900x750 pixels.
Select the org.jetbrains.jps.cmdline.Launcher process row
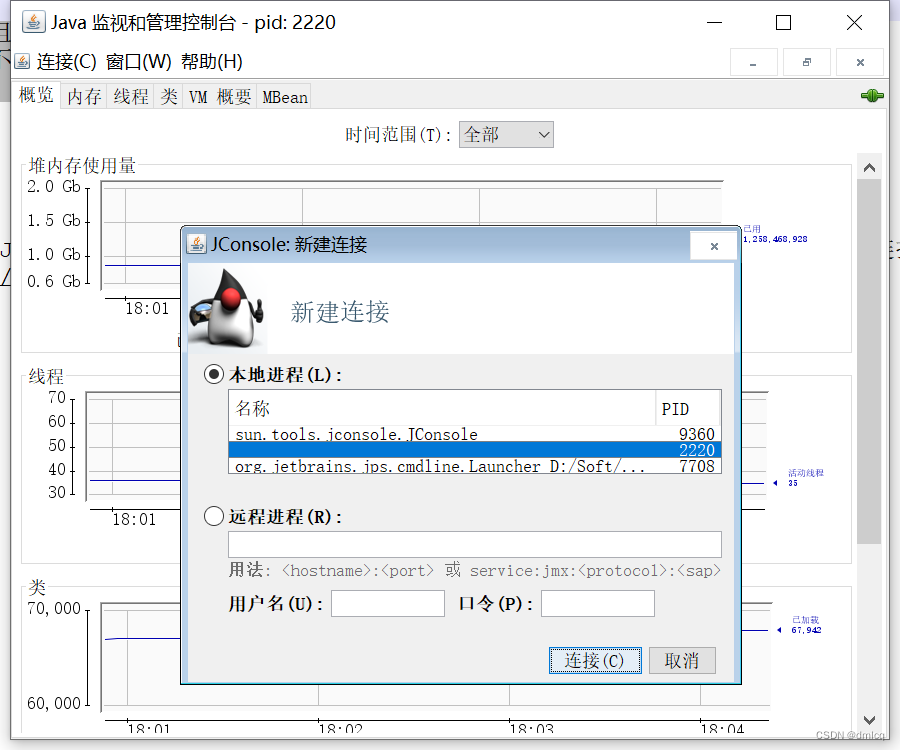click(x=475, y=466)
